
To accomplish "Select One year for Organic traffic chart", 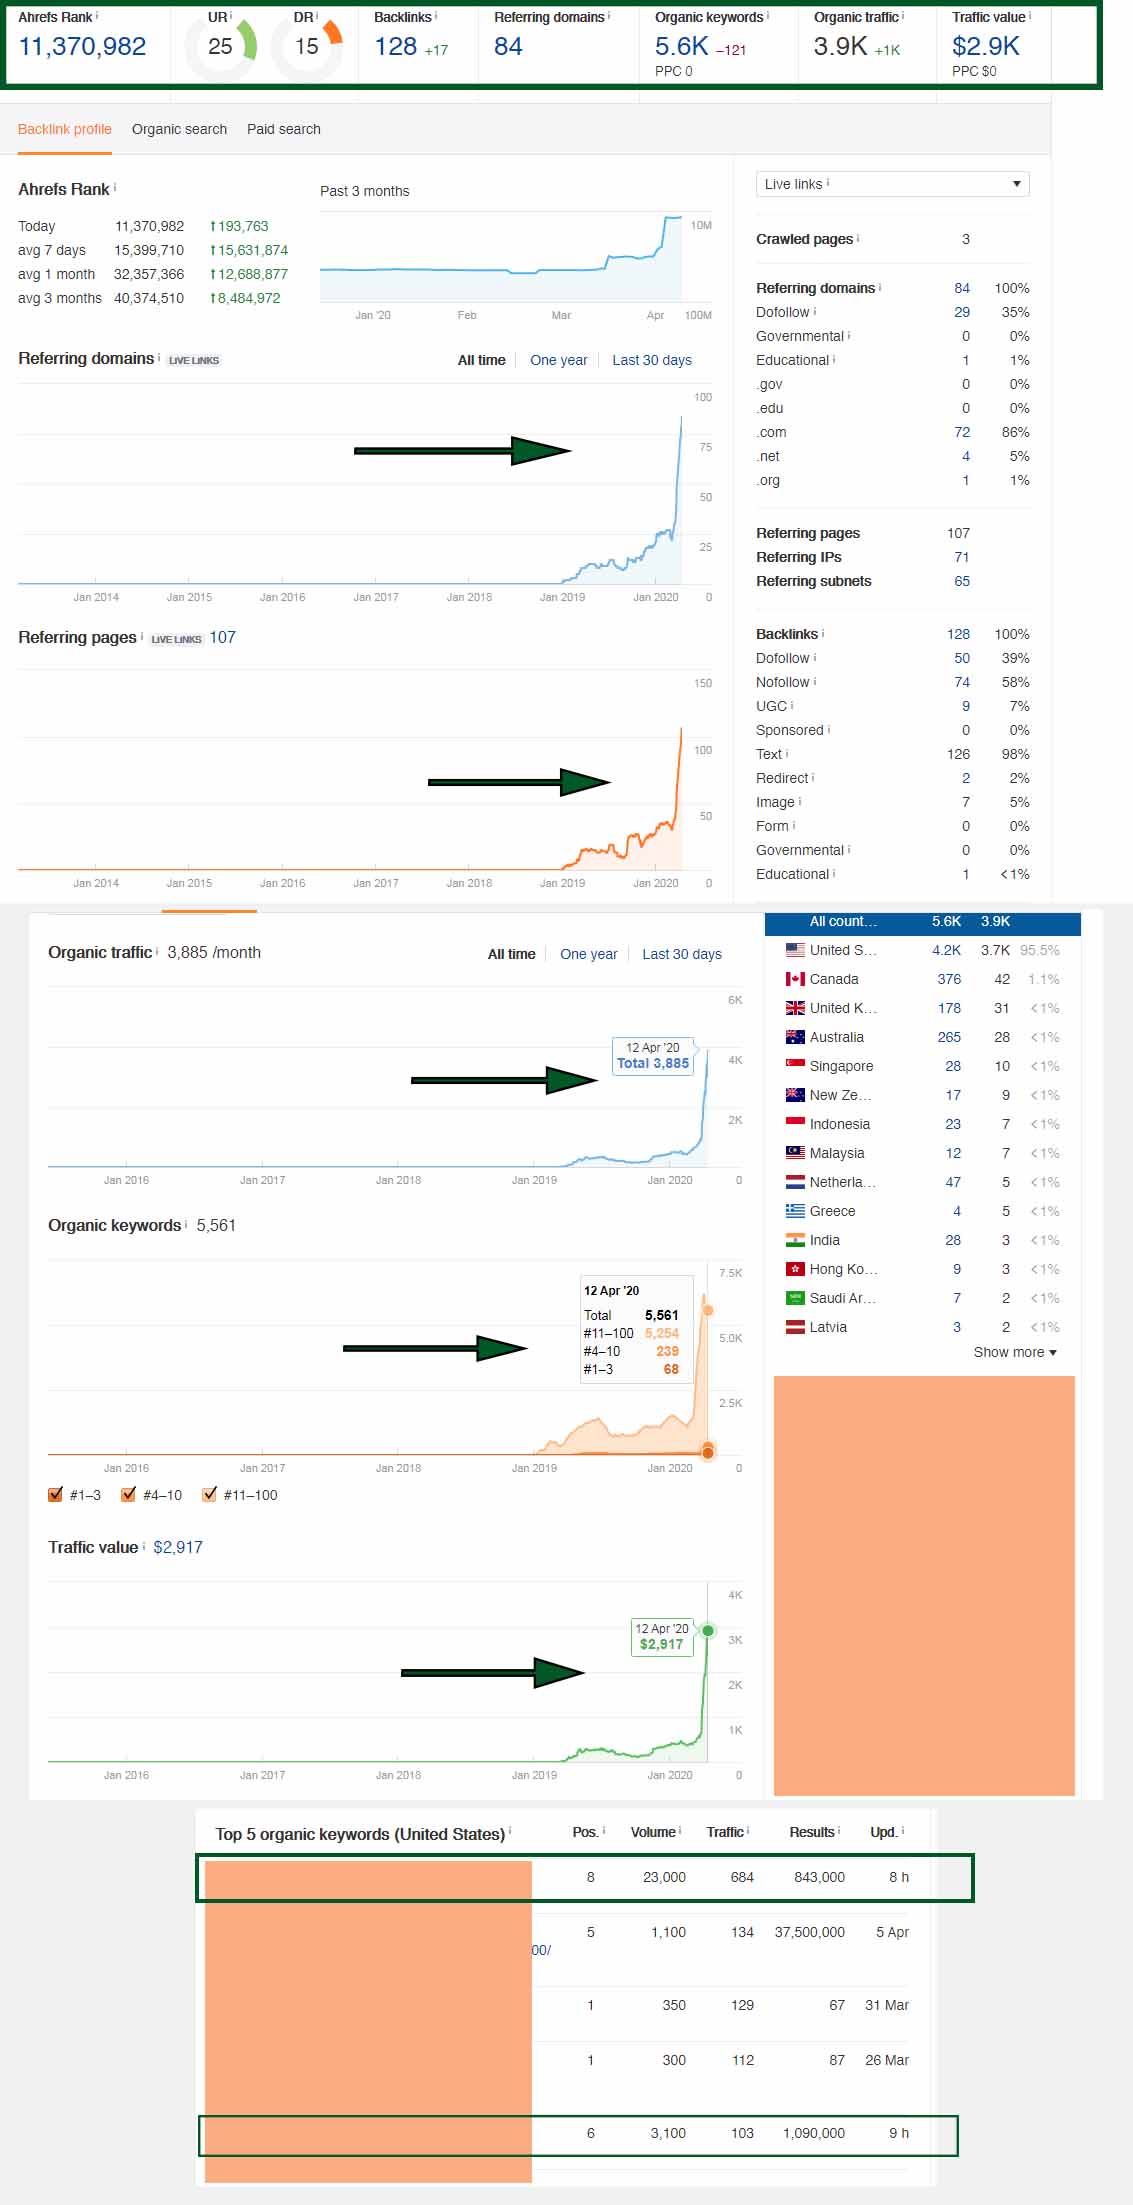I will click(589, 954).
